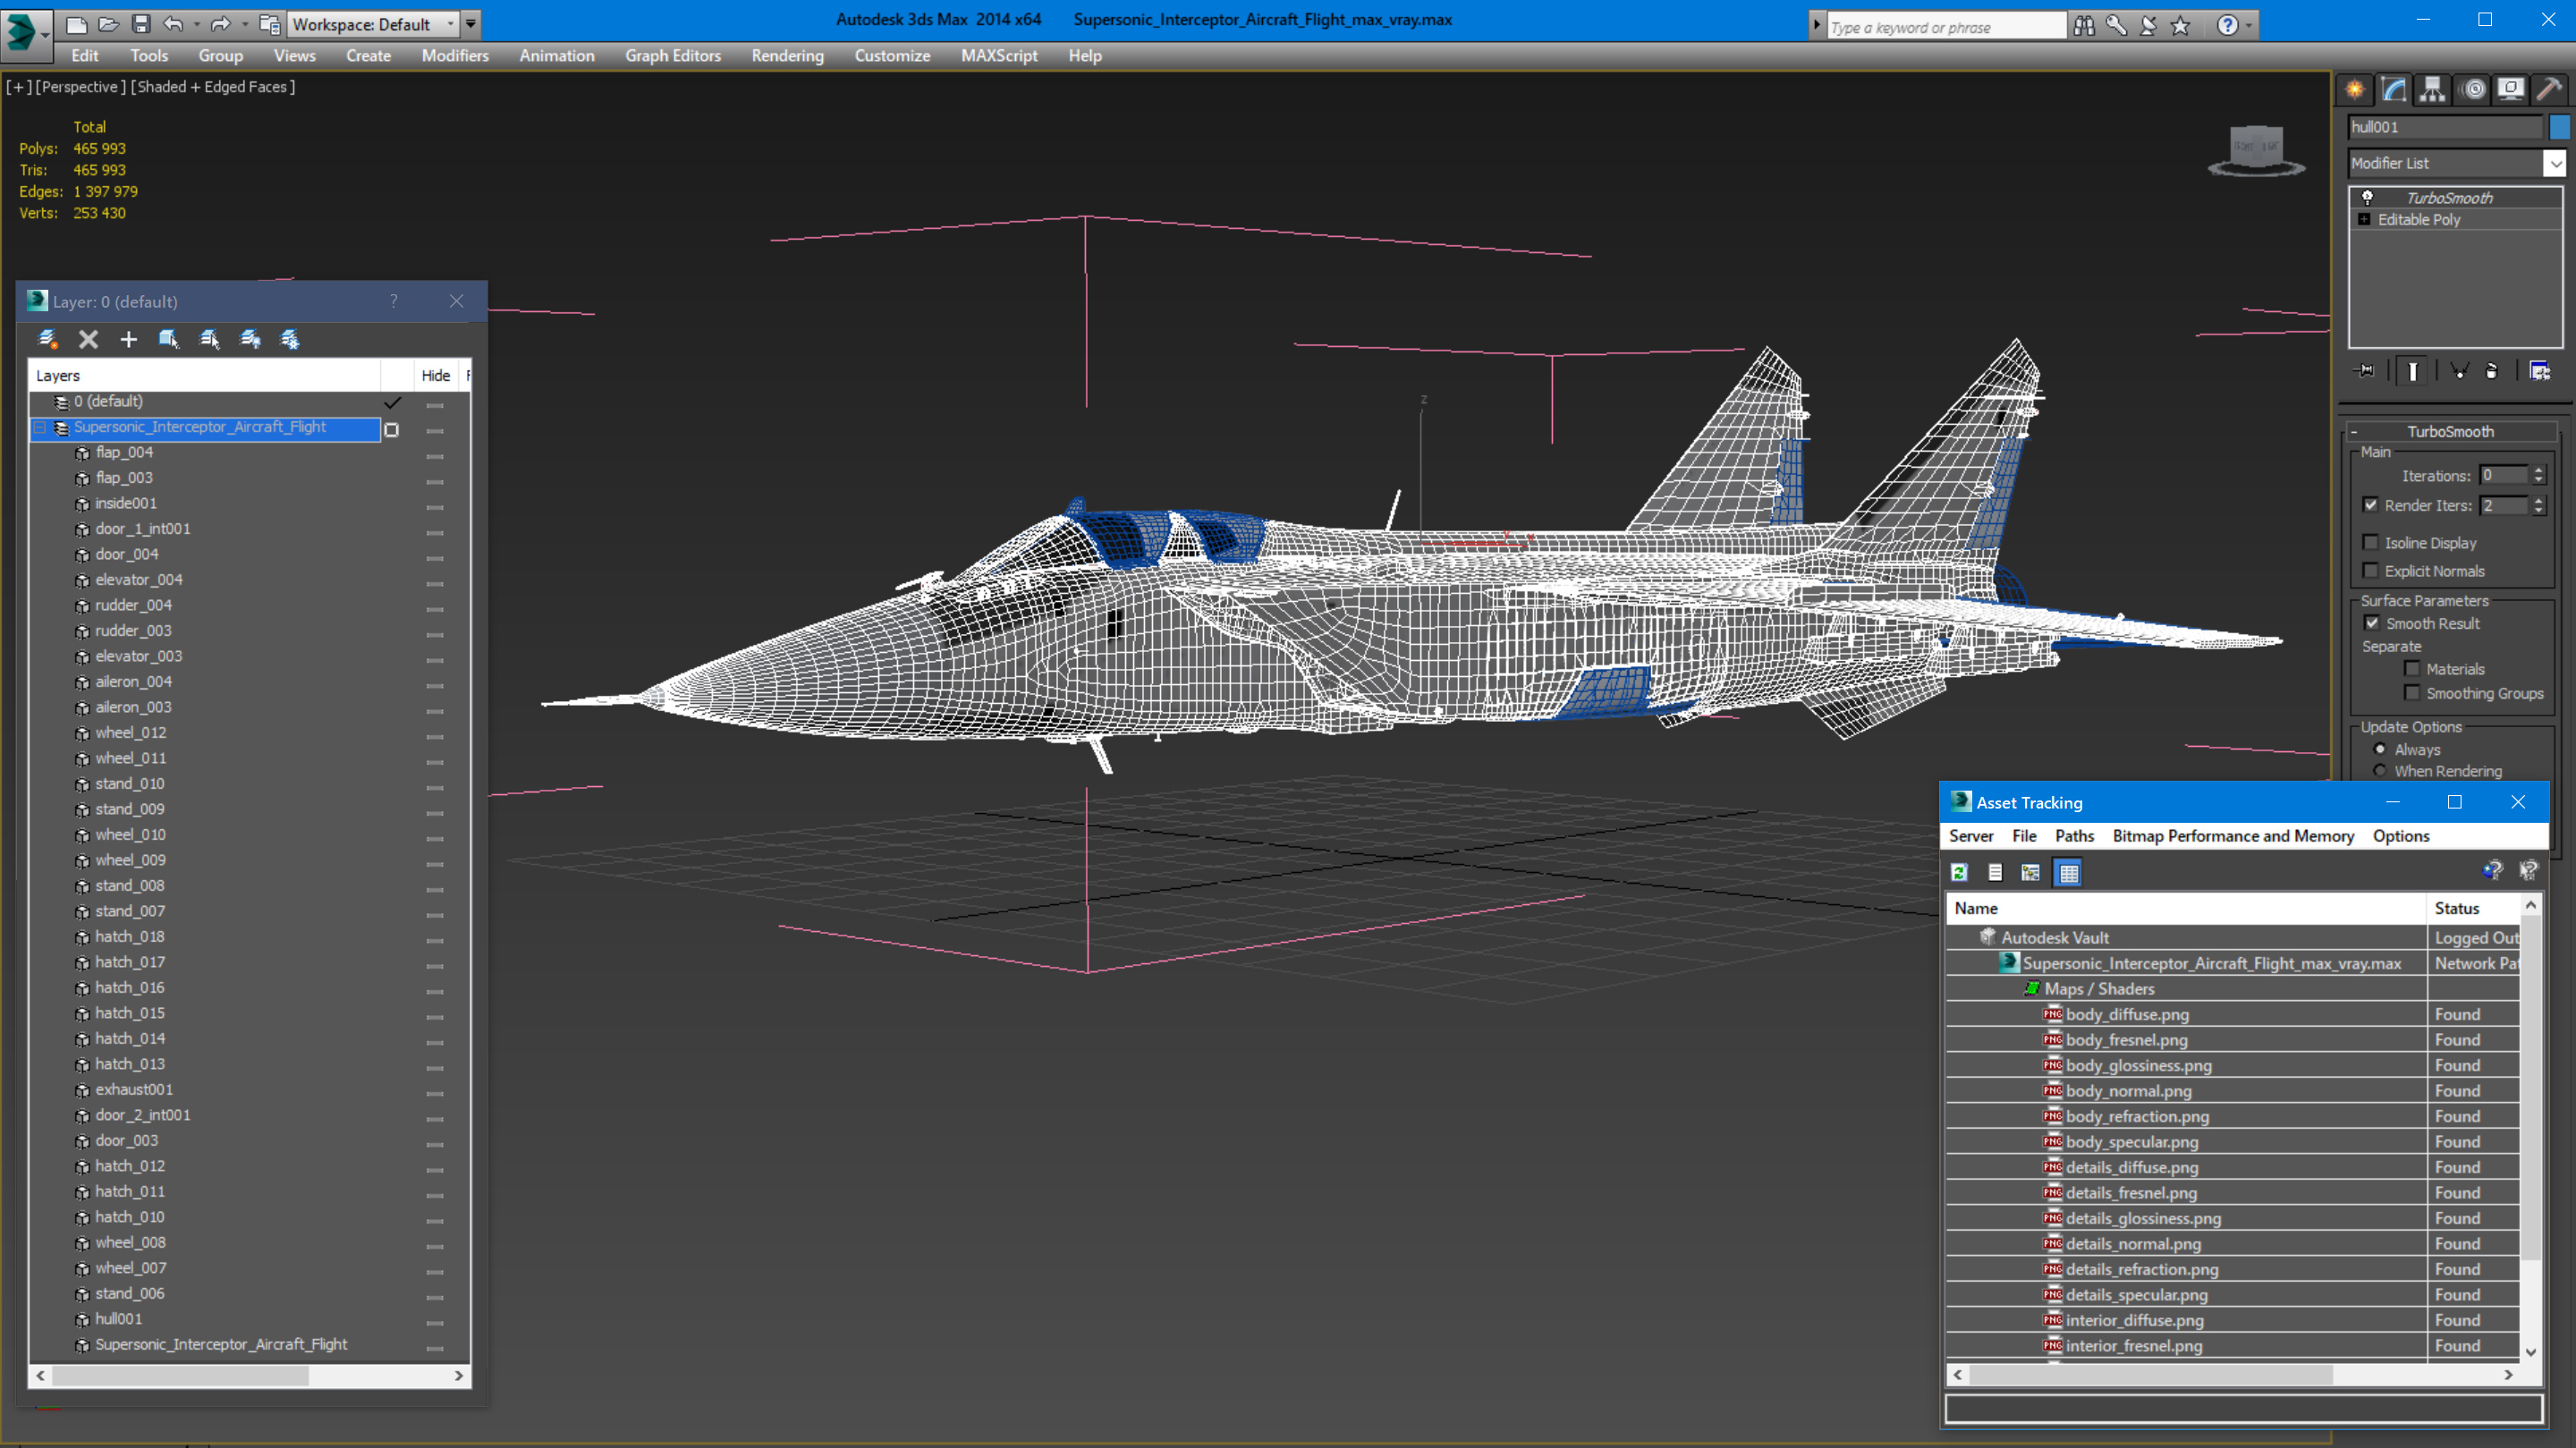Screen dimensions: 2576x1448
Task: Enable the Isoline Display checkbox
Action: tap(2370, 542)
